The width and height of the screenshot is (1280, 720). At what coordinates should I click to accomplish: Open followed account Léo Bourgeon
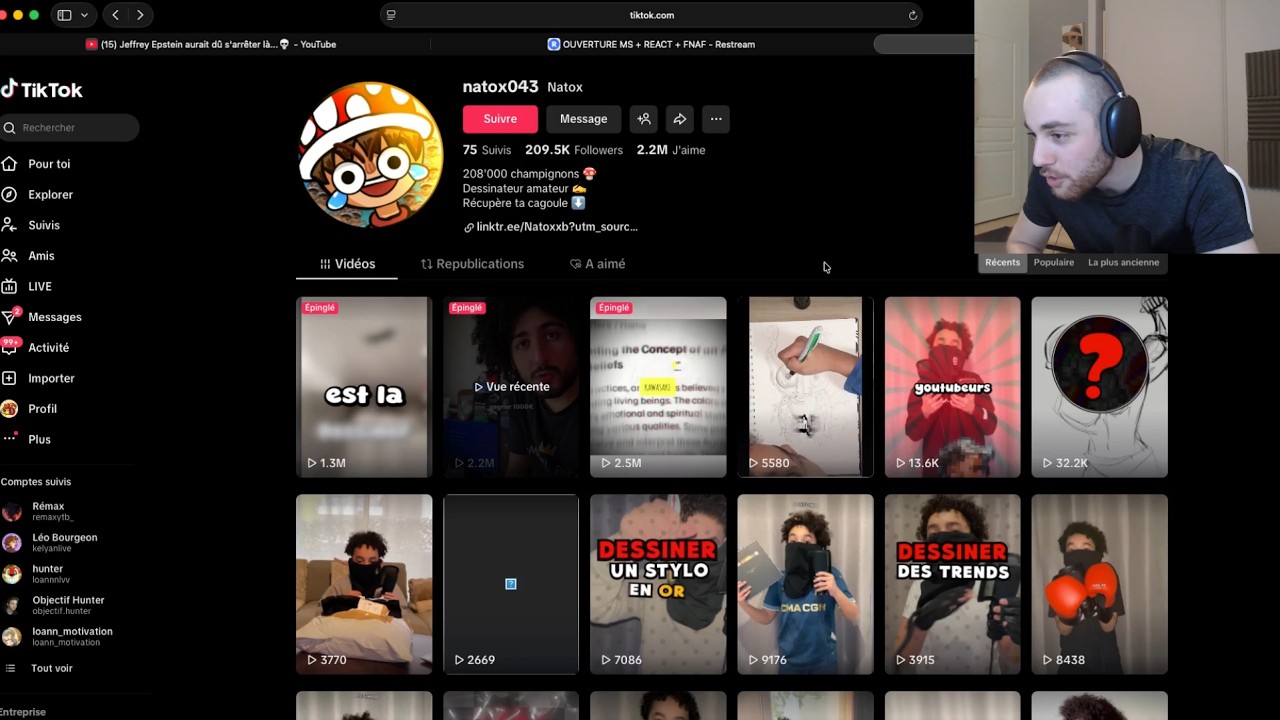(64, 542)
